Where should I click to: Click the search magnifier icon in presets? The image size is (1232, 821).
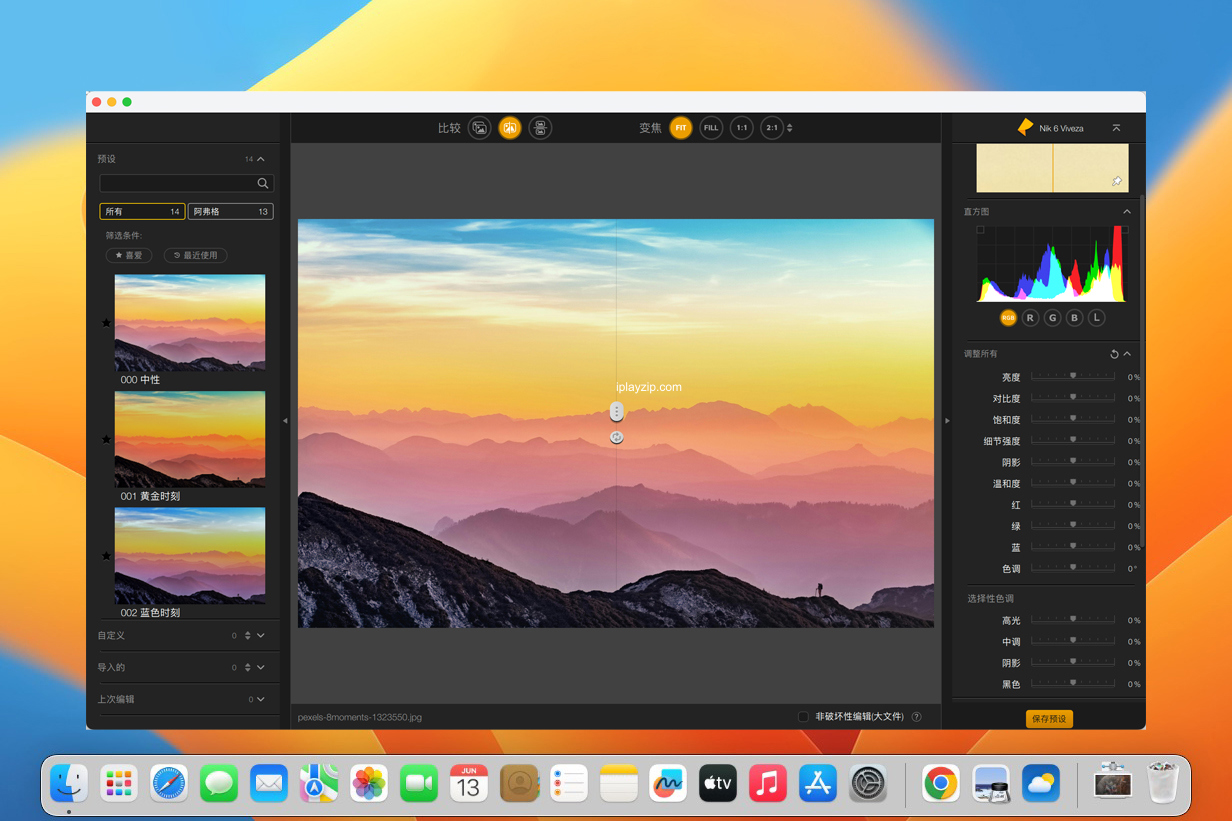263,183
